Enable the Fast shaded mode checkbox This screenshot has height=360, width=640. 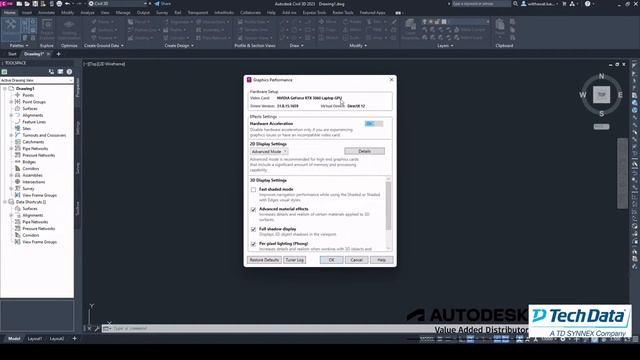point(253,190)
